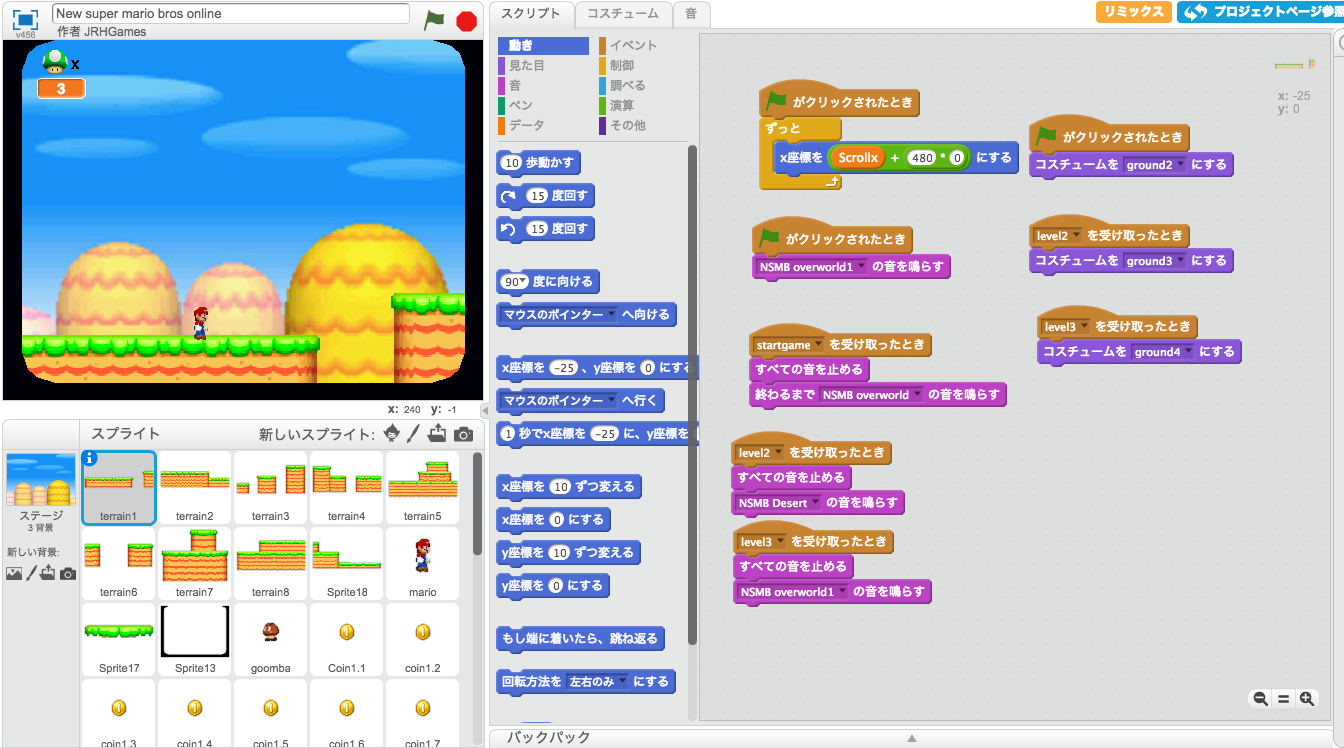Select the 見た目 block category
The width and height of the screenshot is (1344, 748).
coord(543,66)
